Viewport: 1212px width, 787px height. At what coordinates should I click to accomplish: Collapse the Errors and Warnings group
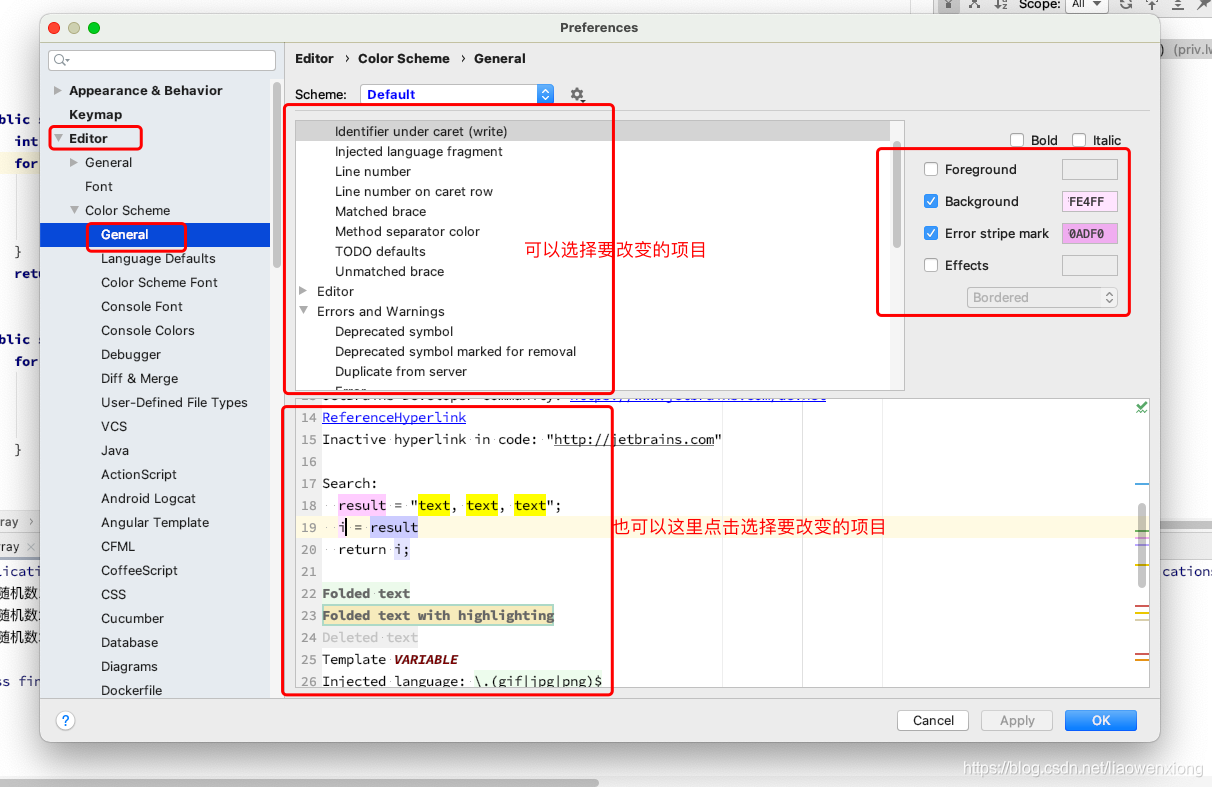pos(303,311)
